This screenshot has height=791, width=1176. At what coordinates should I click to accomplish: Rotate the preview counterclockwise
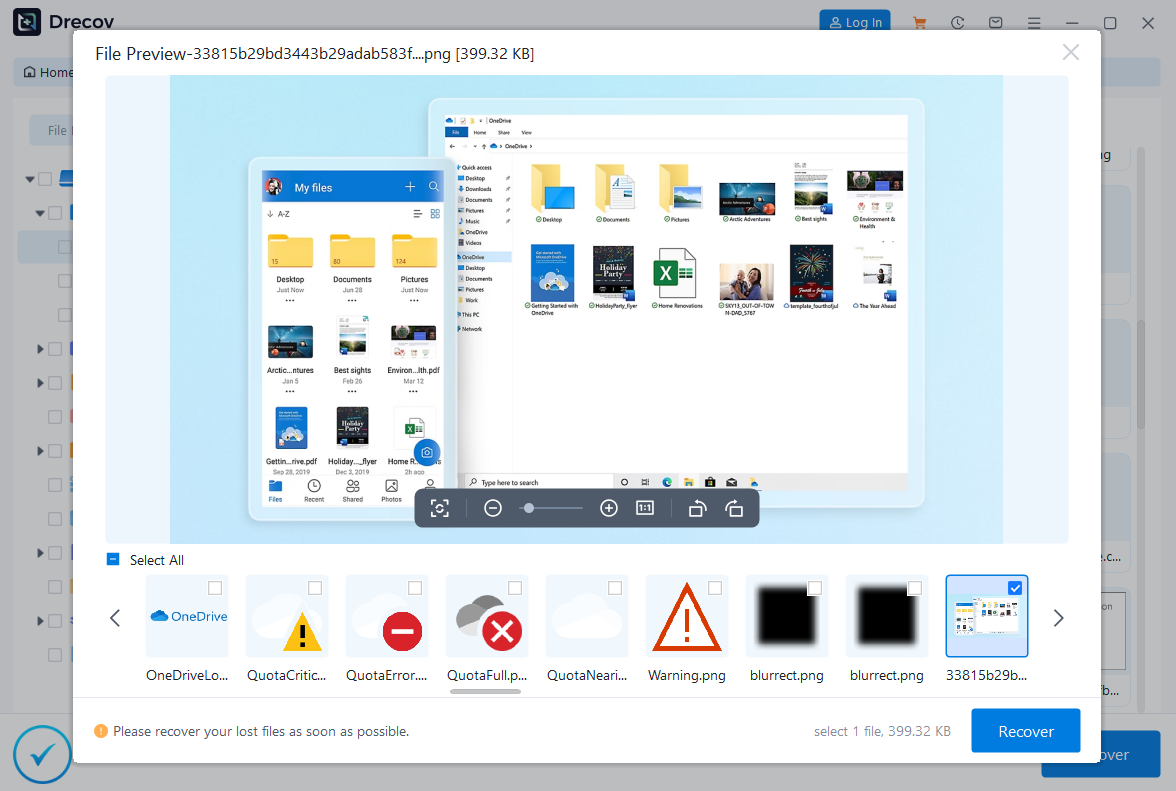pyautogui.click(x=697, y=507)
